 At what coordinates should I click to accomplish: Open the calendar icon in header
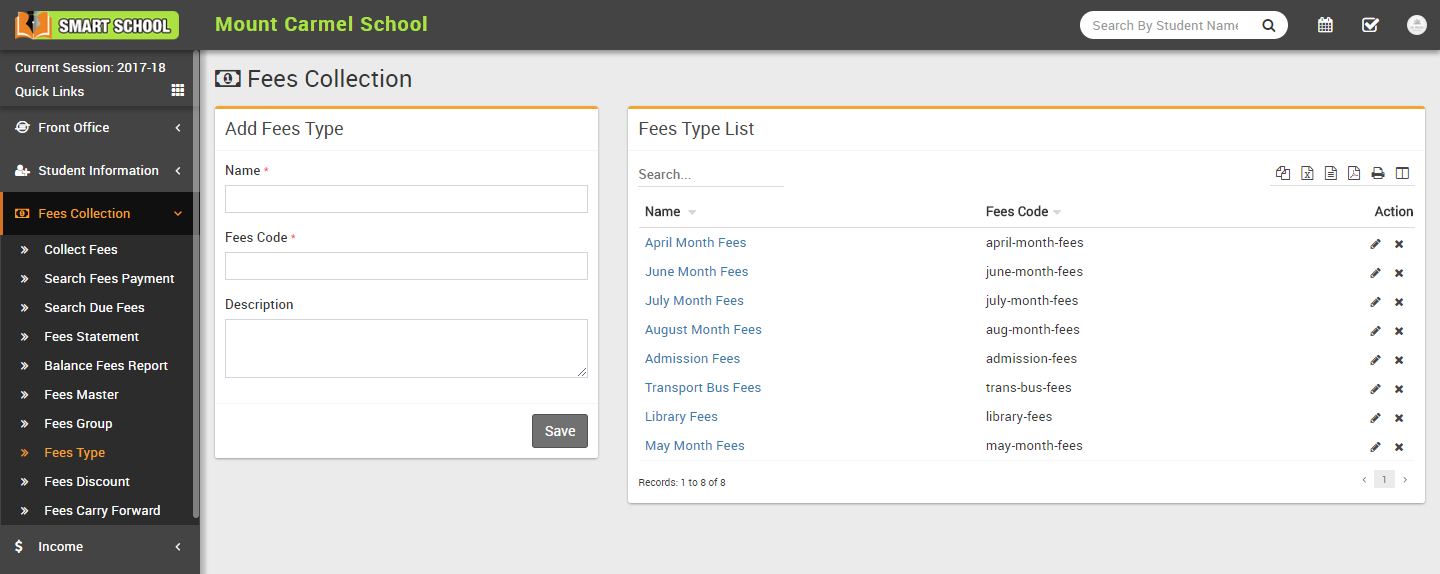pyautogui.click(x=1325, y=25)
